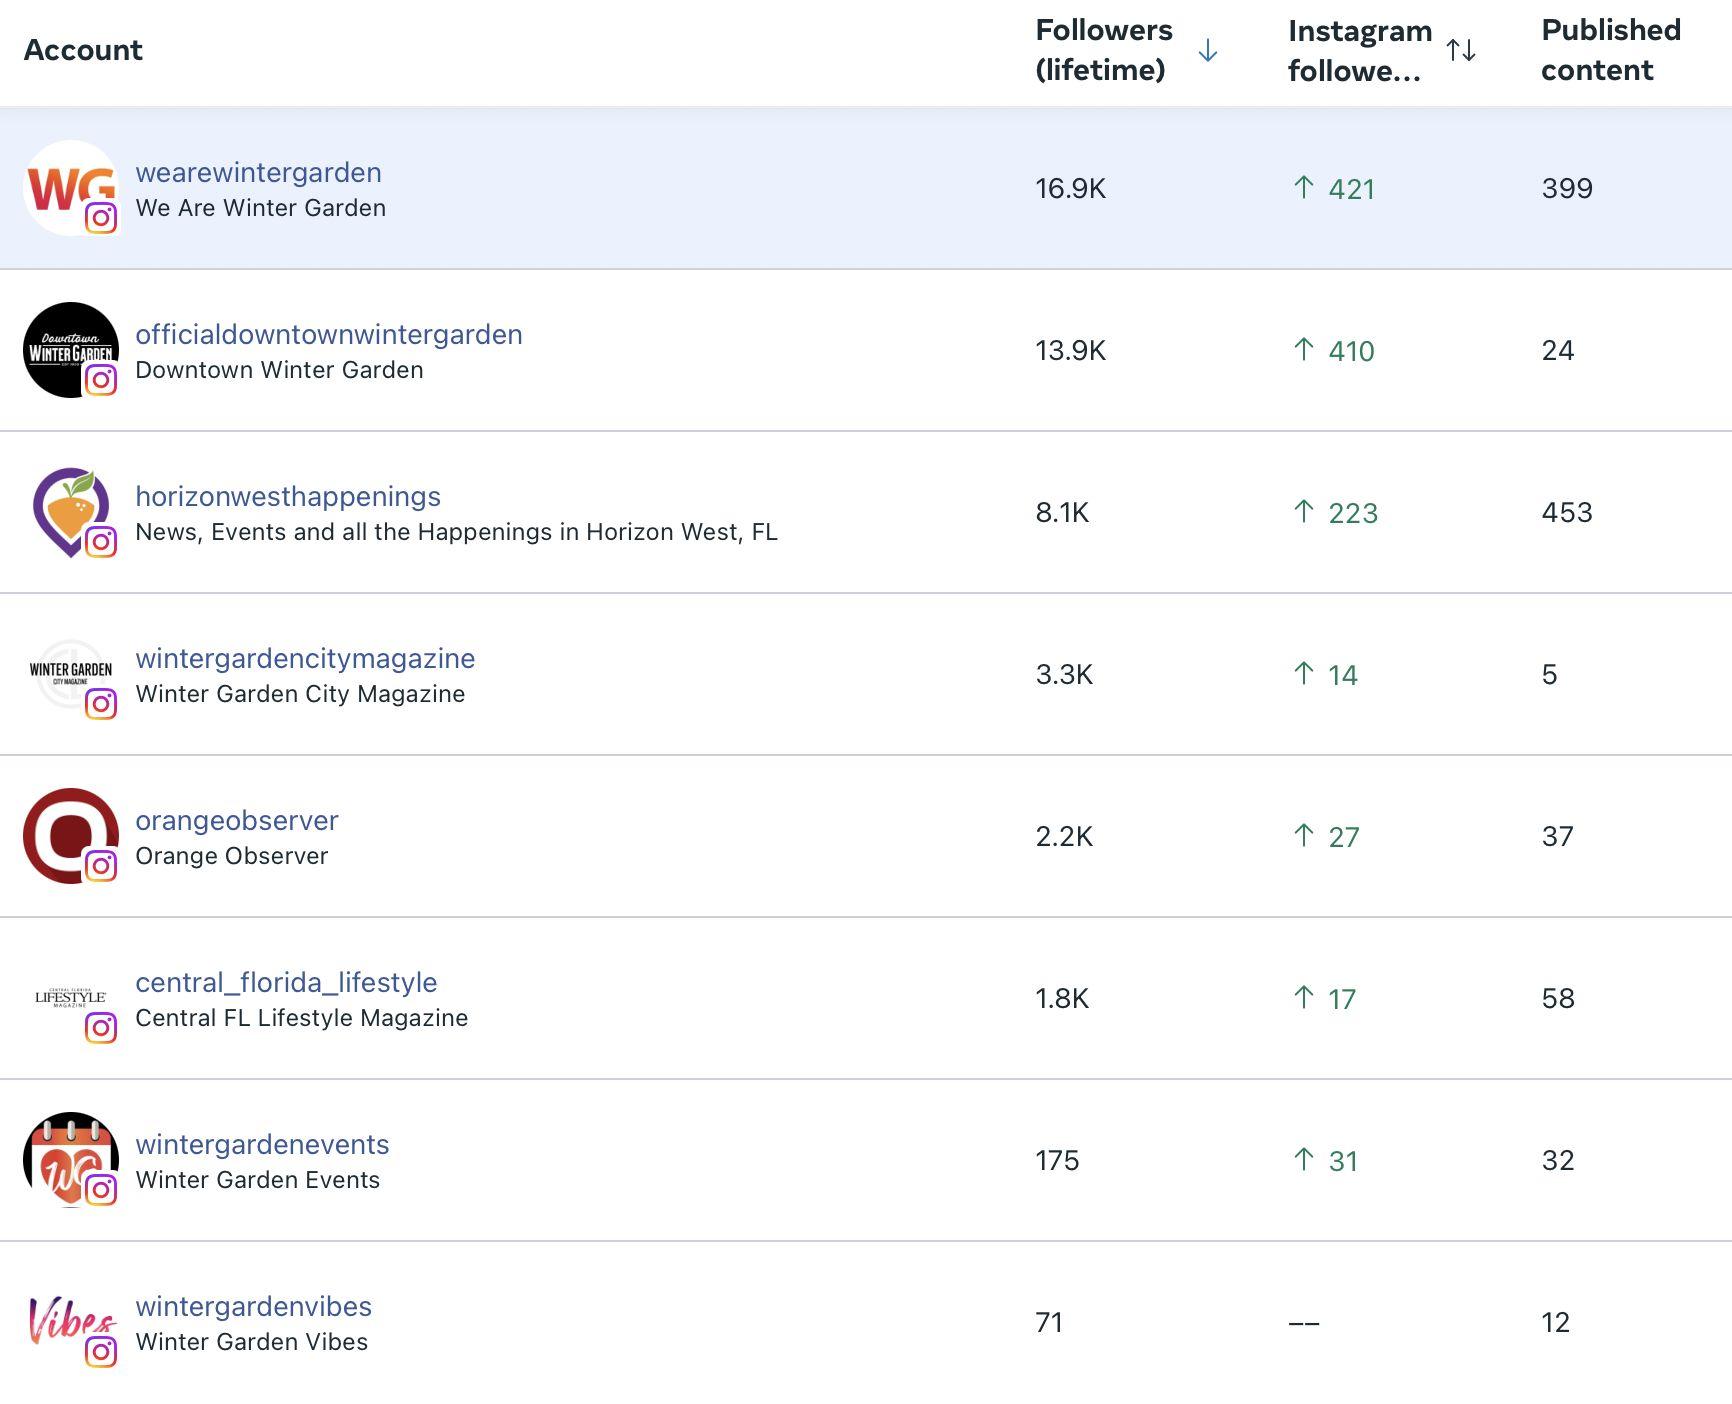Click the Central FL Lifestyle Magazine logo
Screen dimensions: 1732x1404
pos(70,997)
